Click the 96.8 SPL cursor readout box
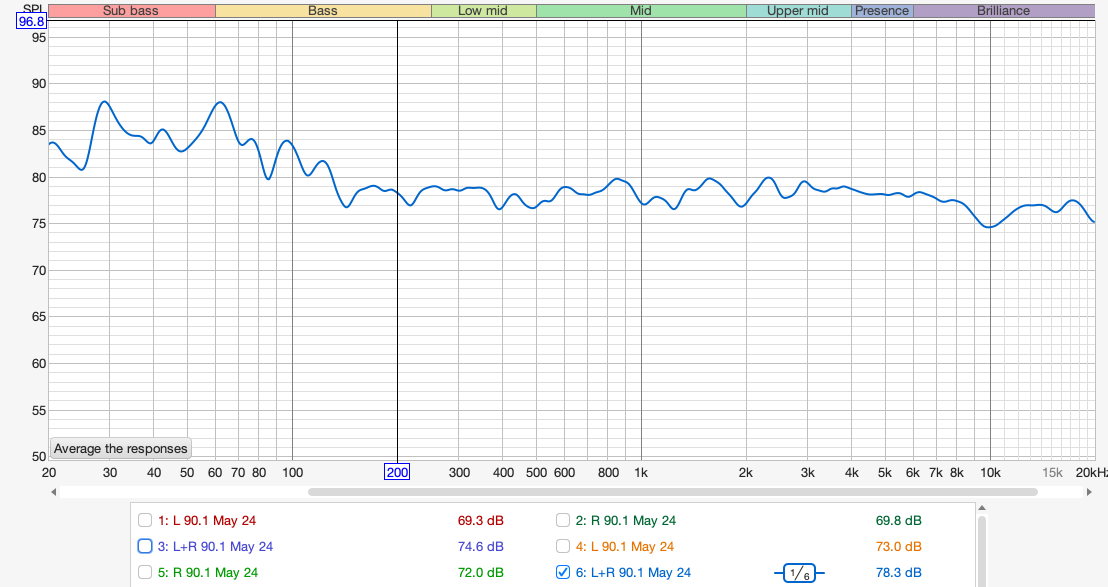The height and width of the screenshot is (587, 1108). (x=31, y=22)
